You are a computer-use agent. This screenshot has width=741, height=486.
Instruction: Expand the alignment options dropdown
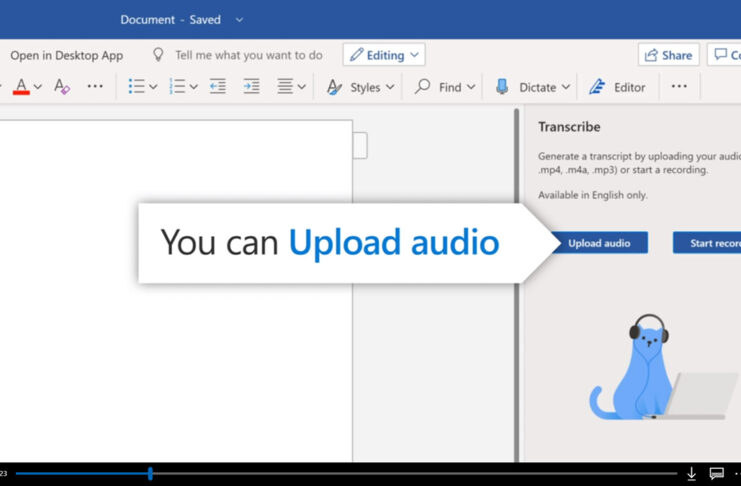pos(302,87)
